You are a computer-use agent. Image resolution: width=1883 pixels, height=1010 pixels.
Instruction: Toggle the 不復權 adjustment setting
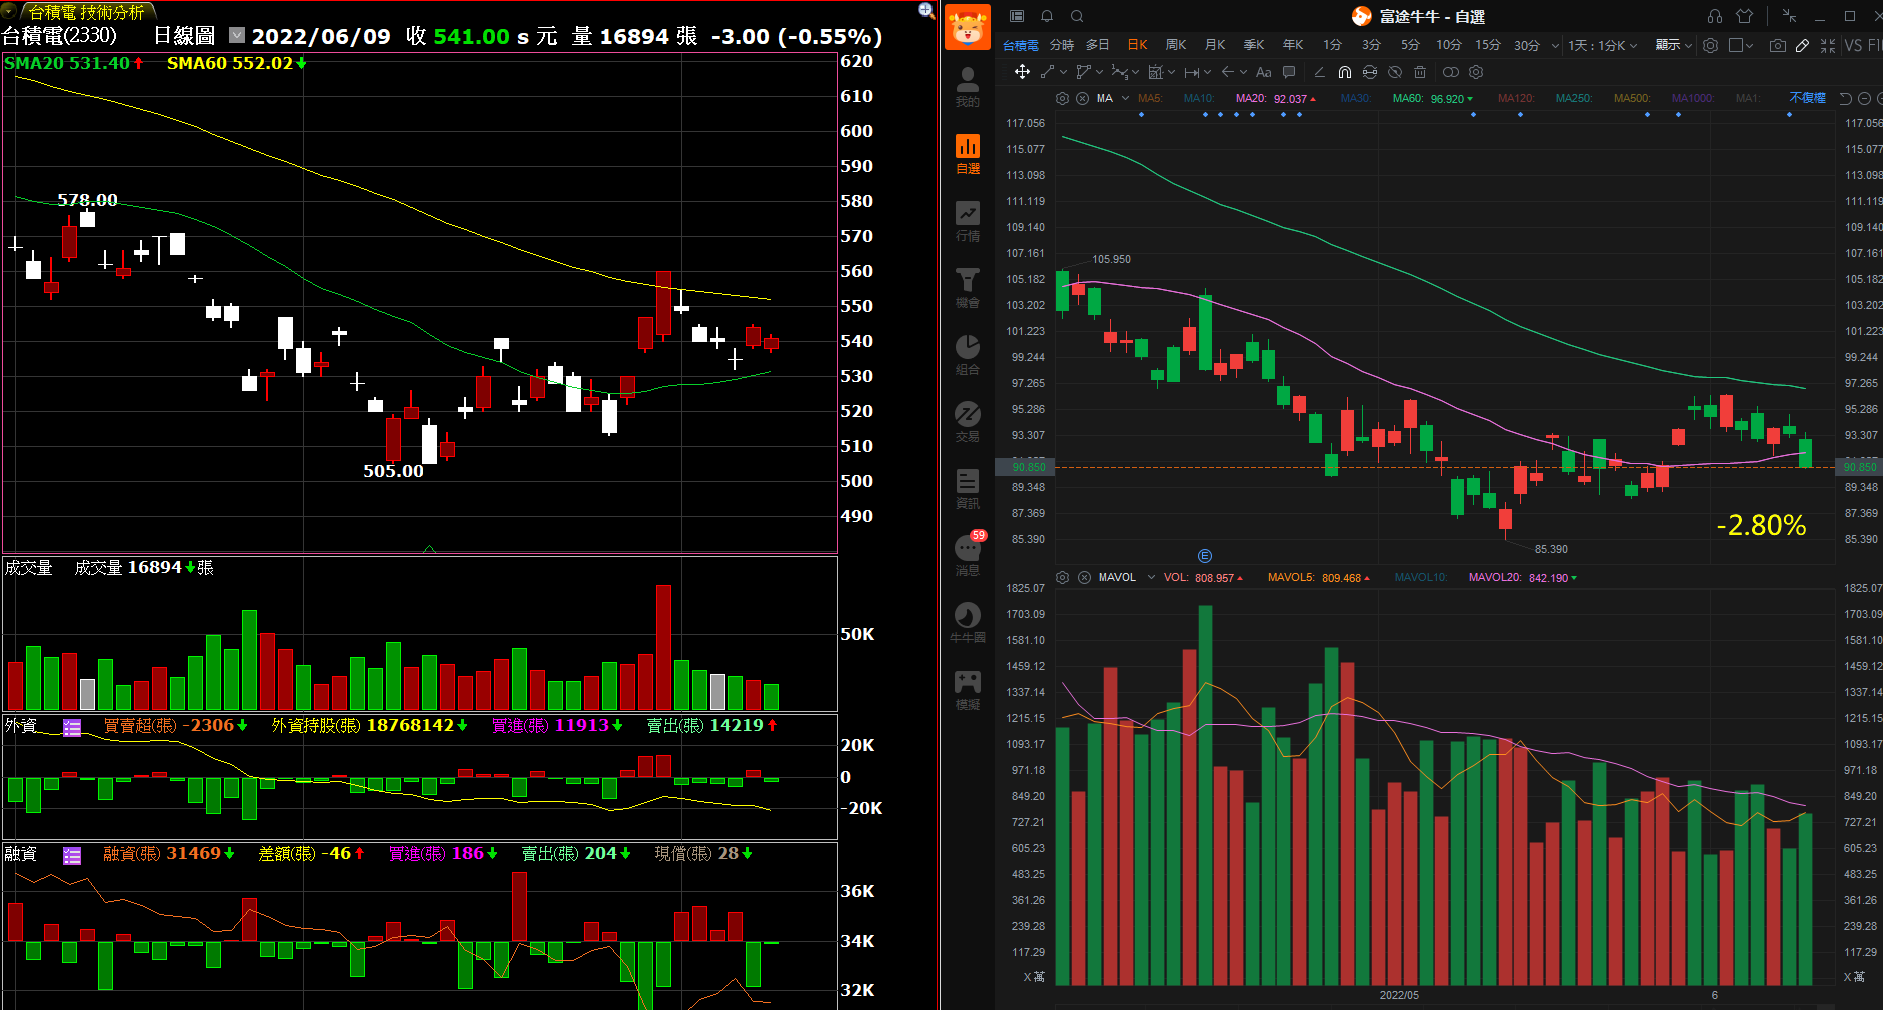1807,98
